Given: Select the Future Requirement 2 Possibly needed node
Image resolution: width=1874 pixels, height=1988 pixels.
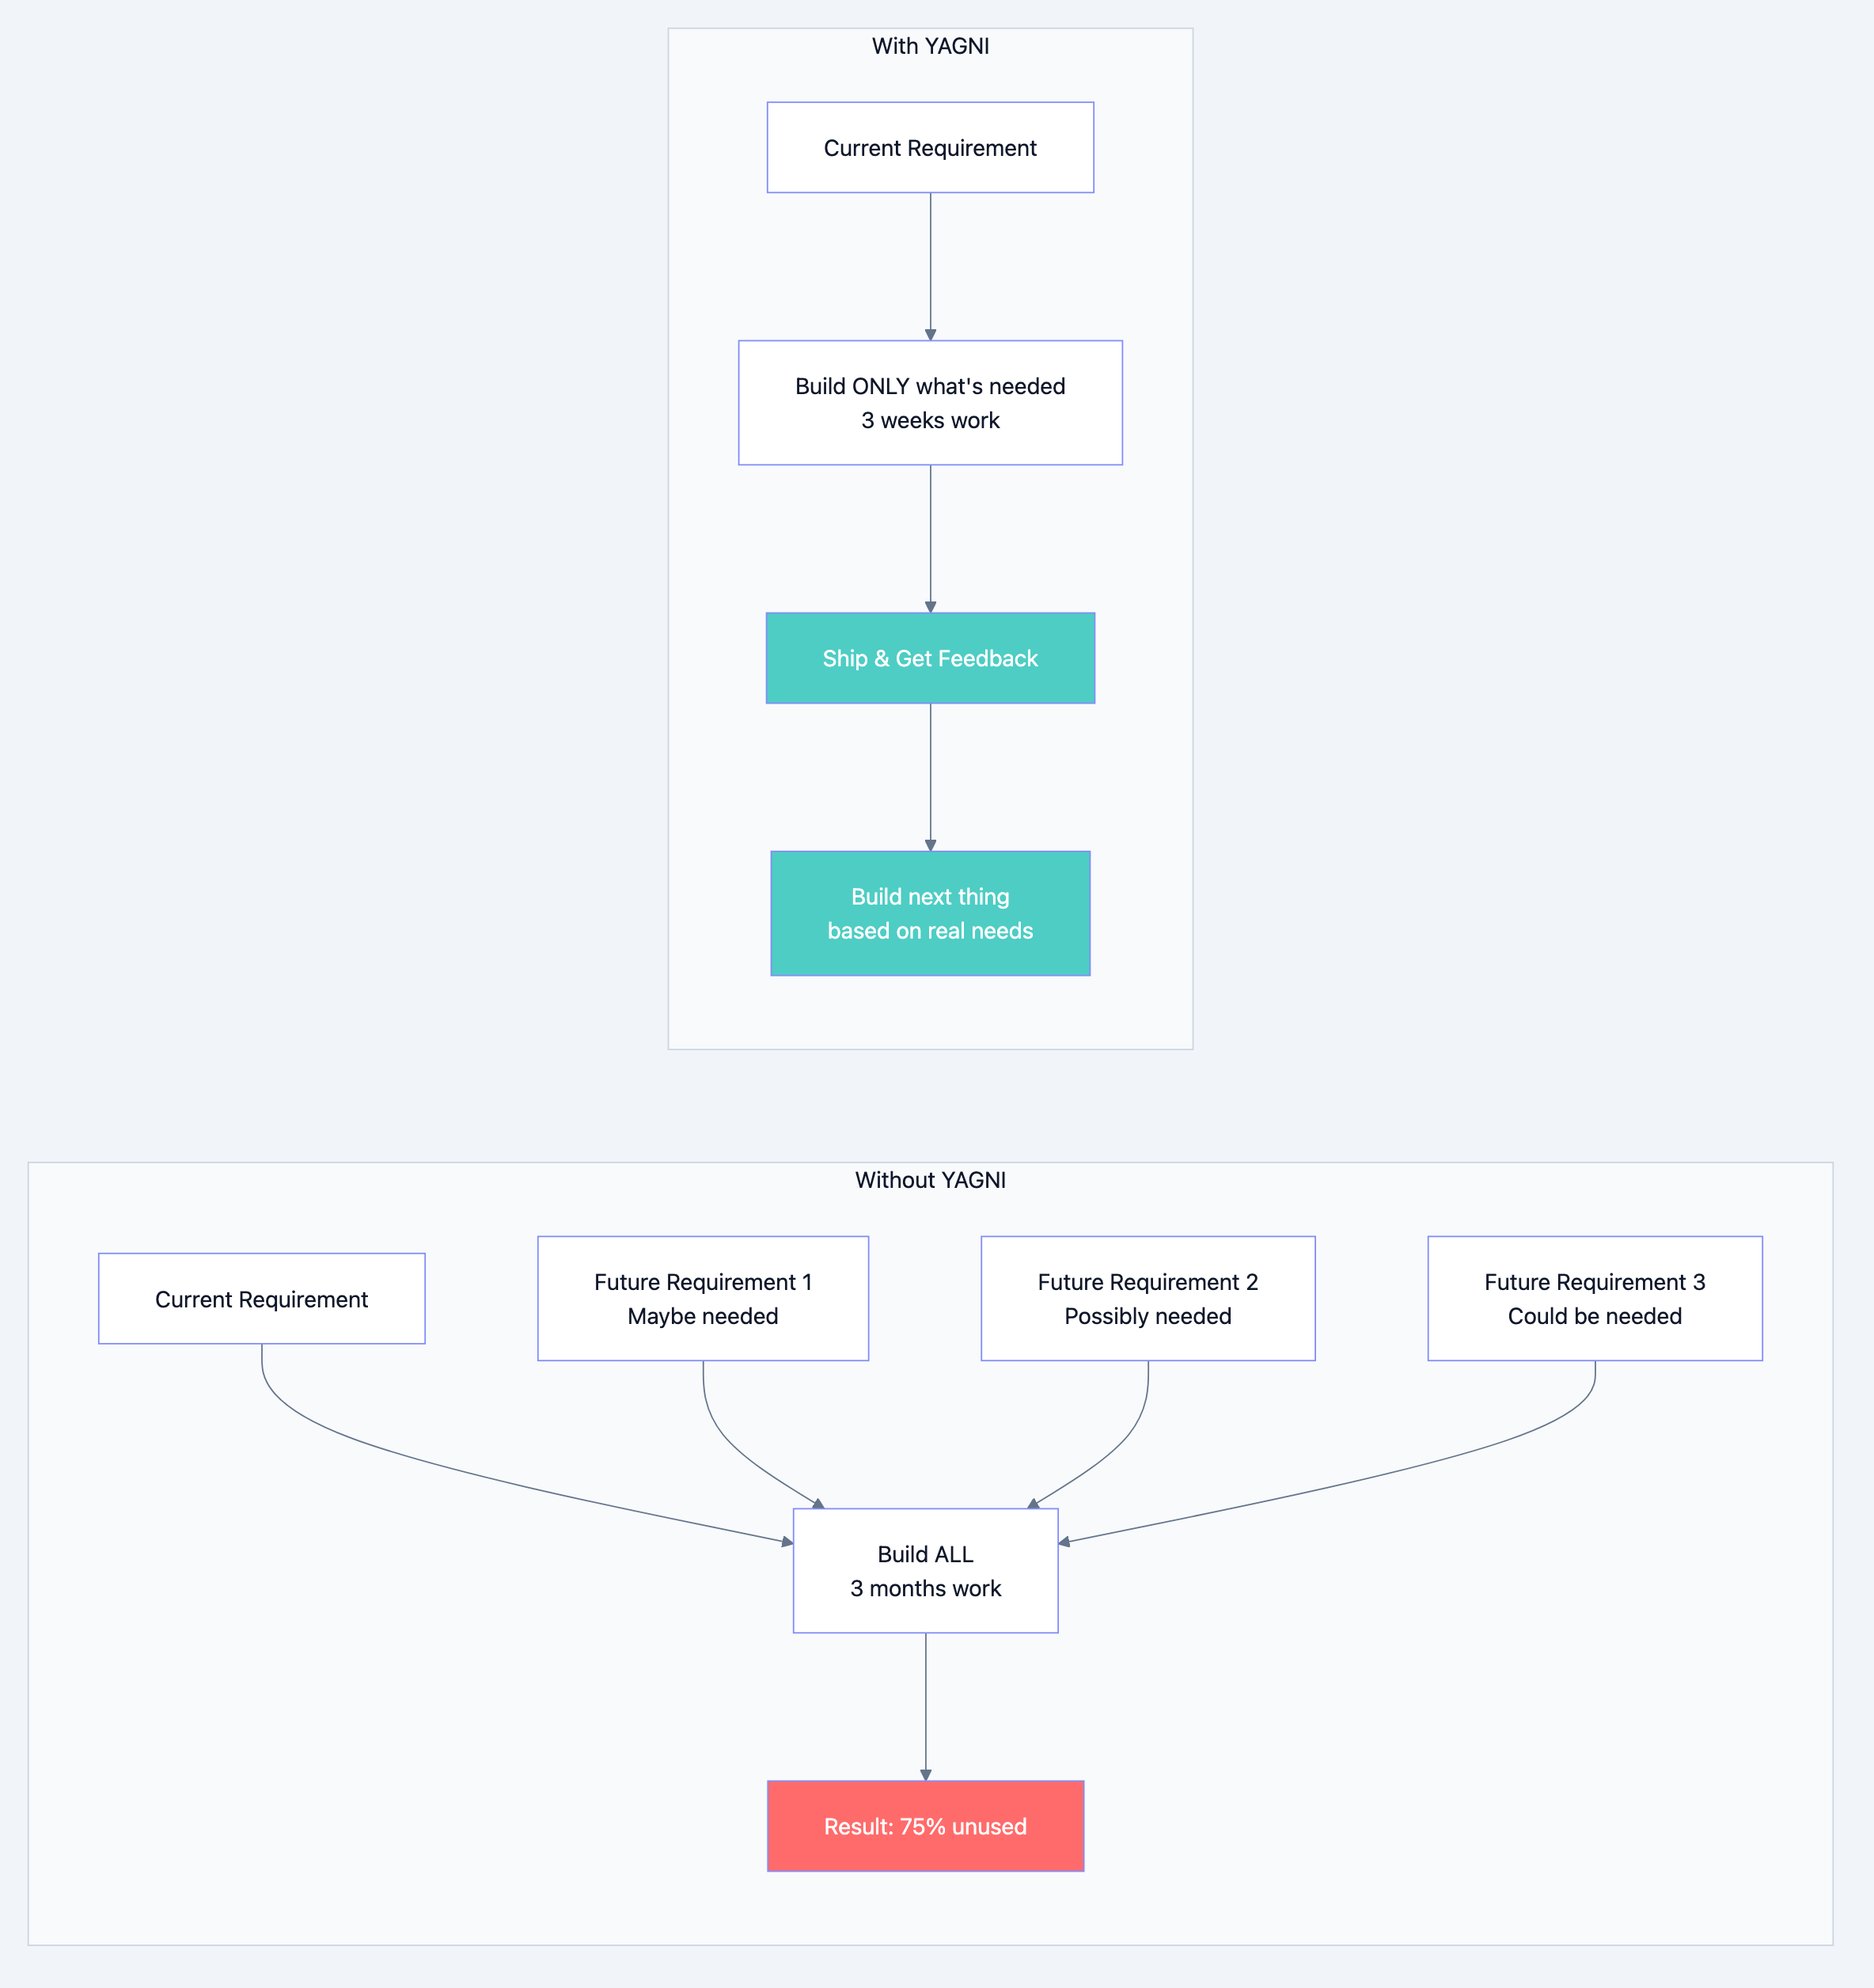Looking at the screenshot, I should tap(1147, 1298).
